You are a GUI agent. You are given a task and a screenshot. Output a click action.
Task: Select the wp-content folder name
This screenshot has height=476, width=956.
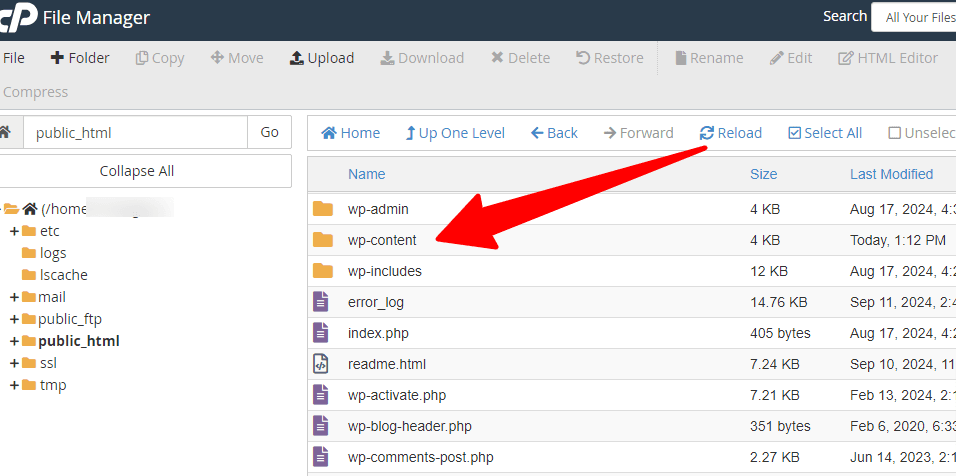[382, 240]
